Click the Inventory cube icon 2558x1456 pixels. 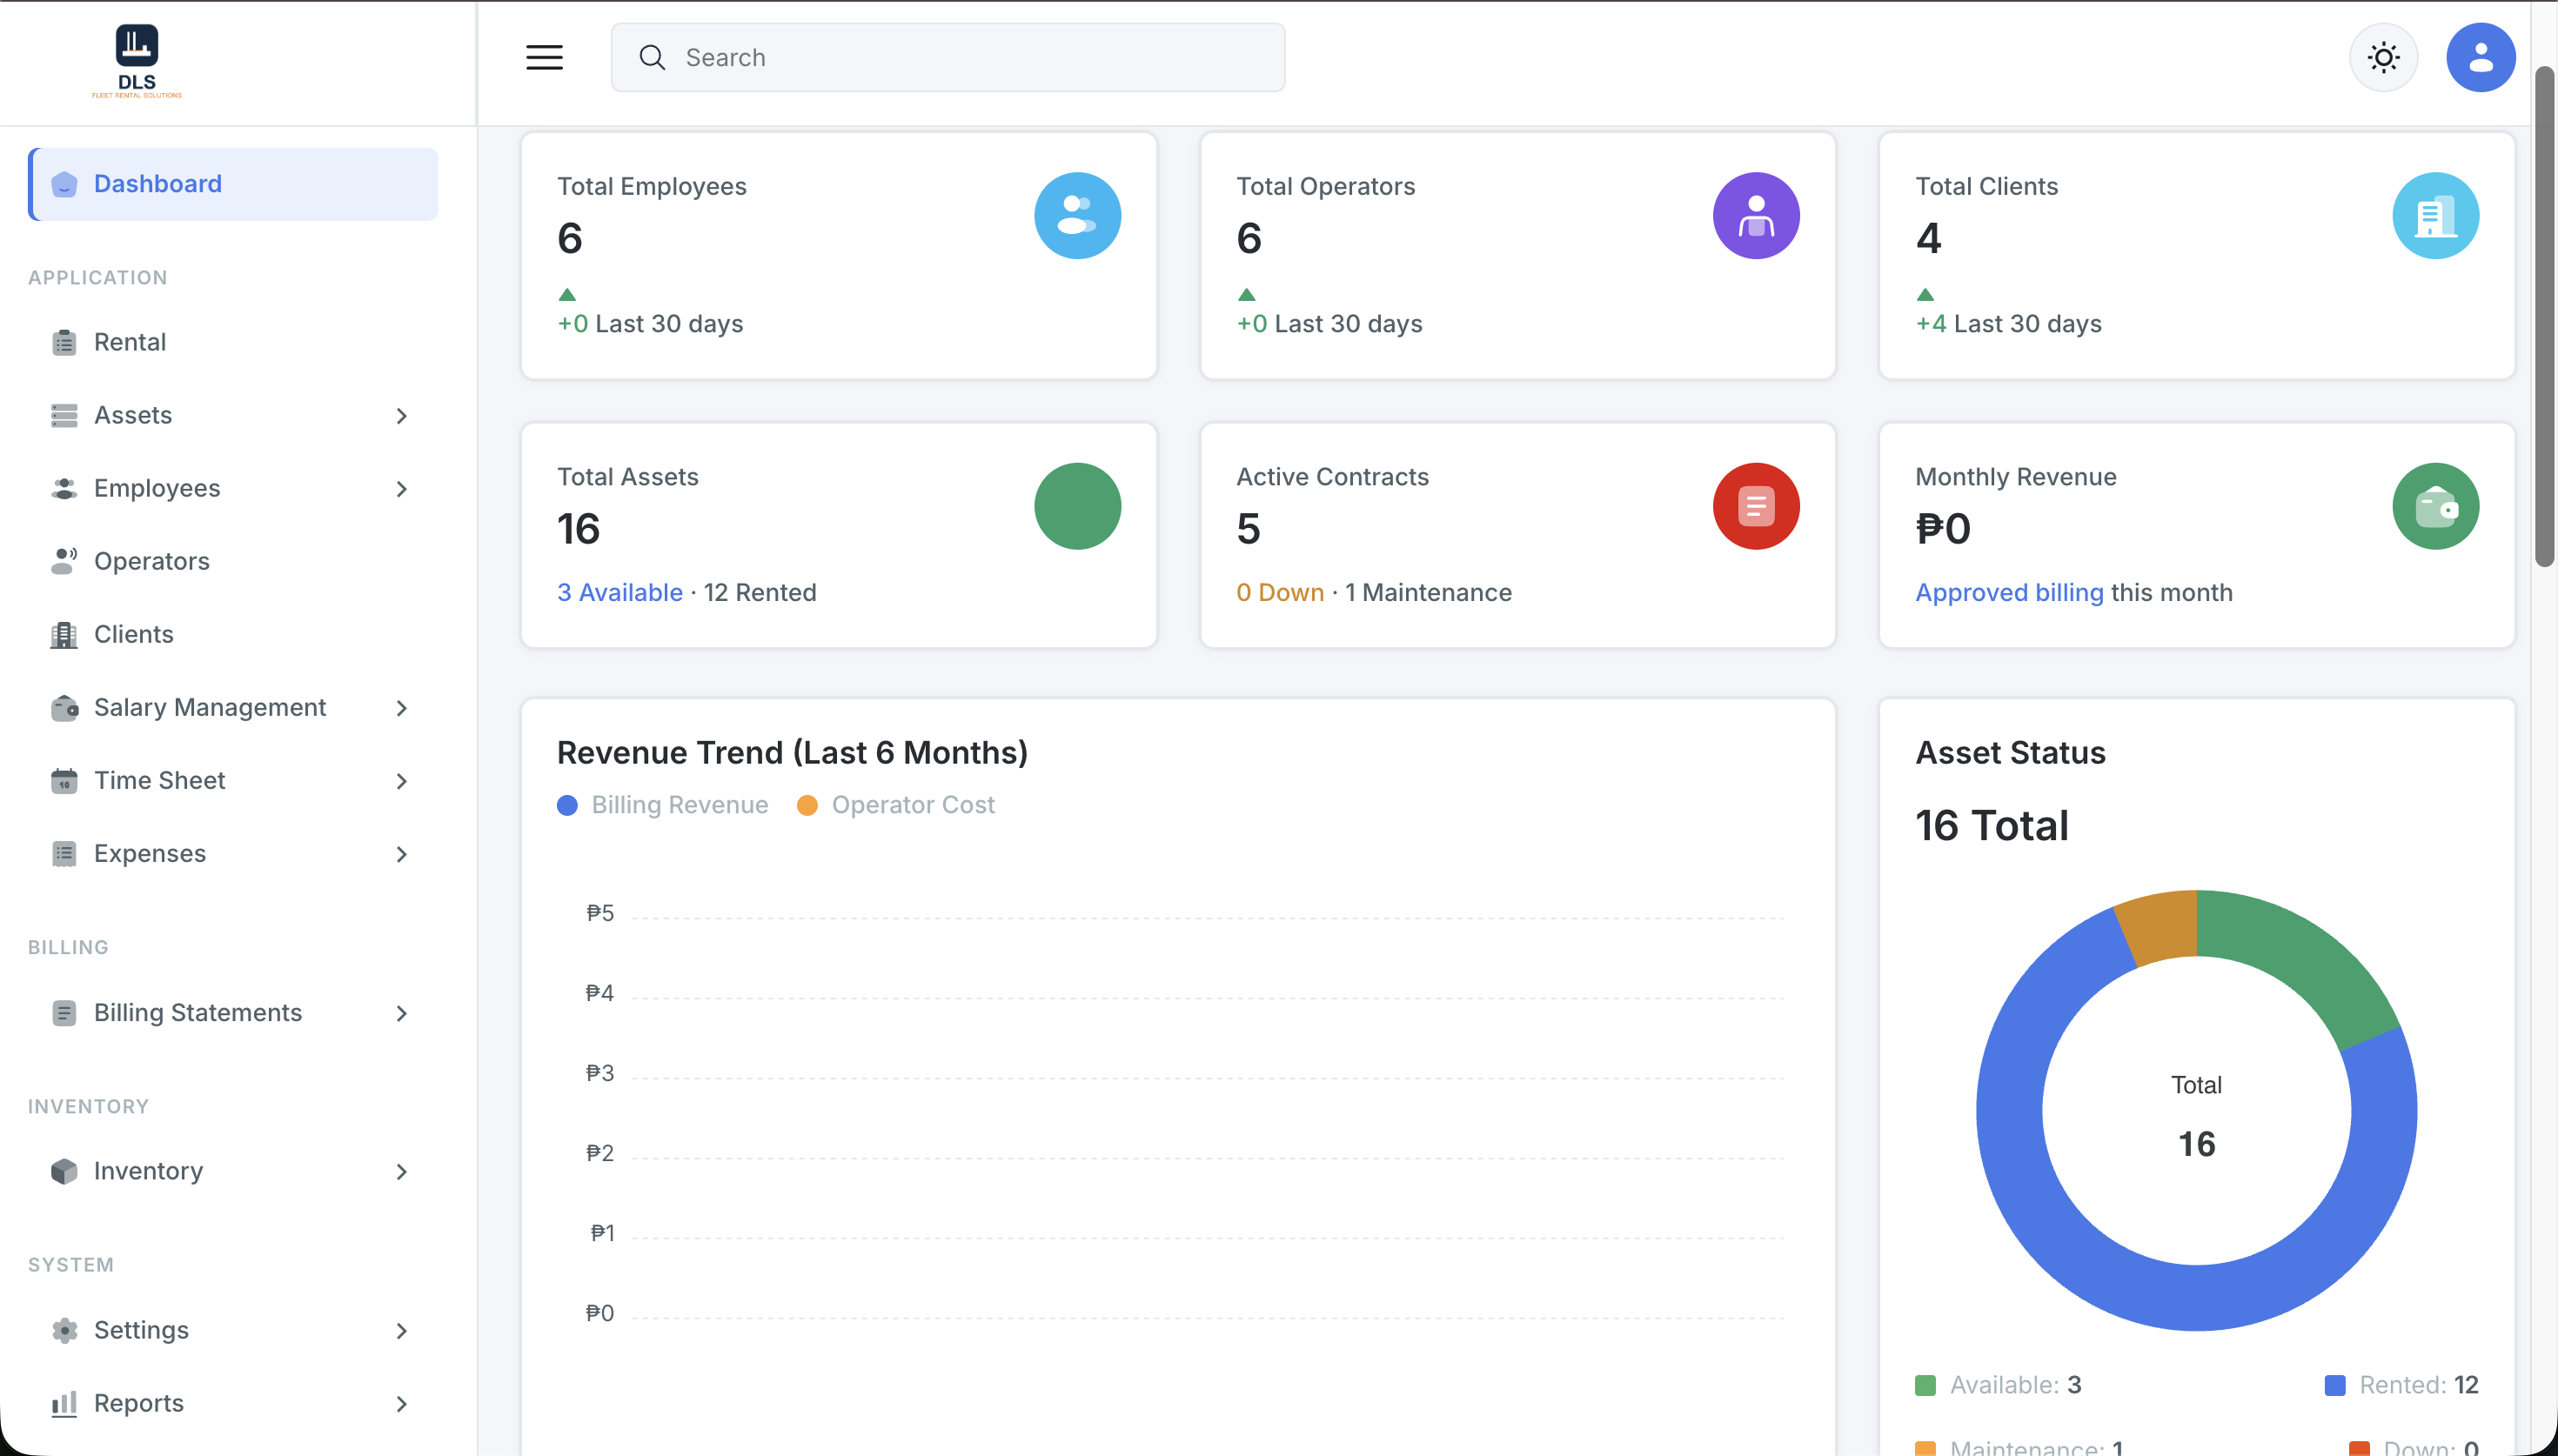(x=64, y=1171)
